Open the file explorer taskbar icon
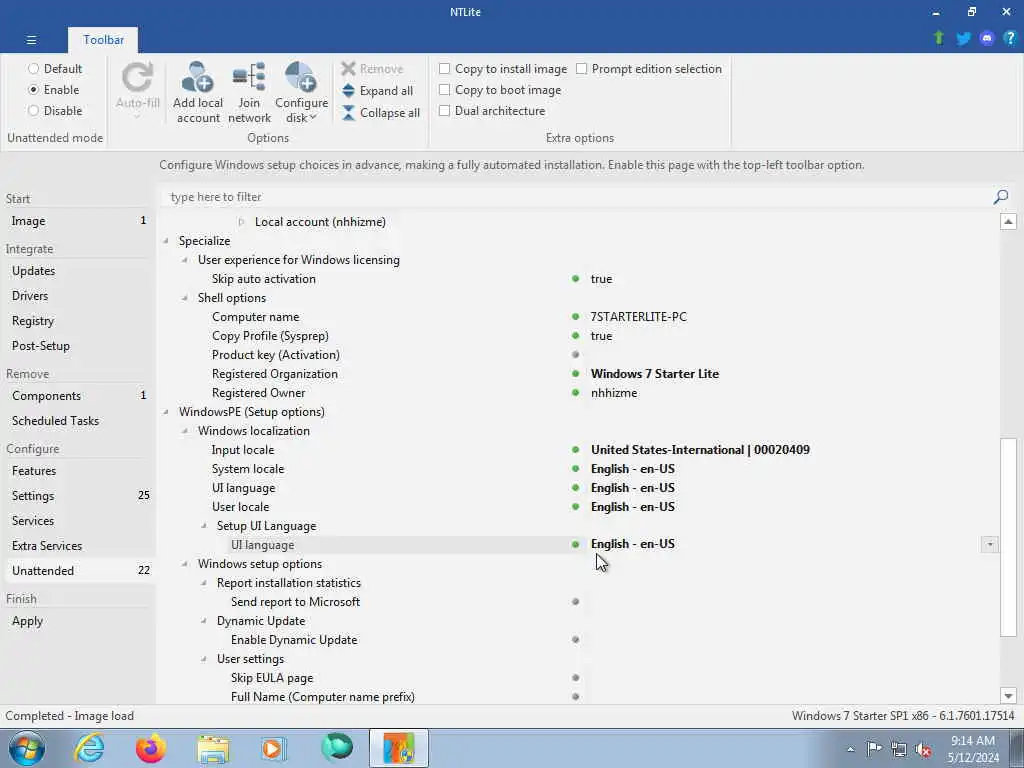This screenshot has height=768, width=1024. pos(213,749)
